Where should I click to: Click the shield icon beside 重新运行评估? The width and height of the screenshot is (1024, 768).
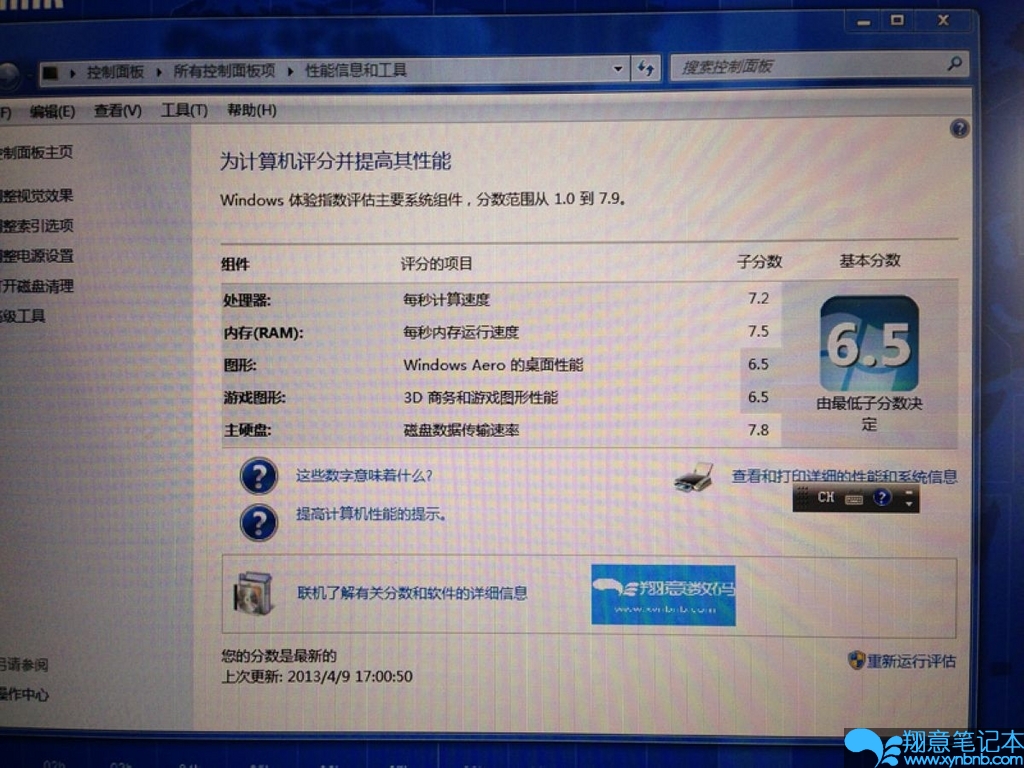(856, 660)
